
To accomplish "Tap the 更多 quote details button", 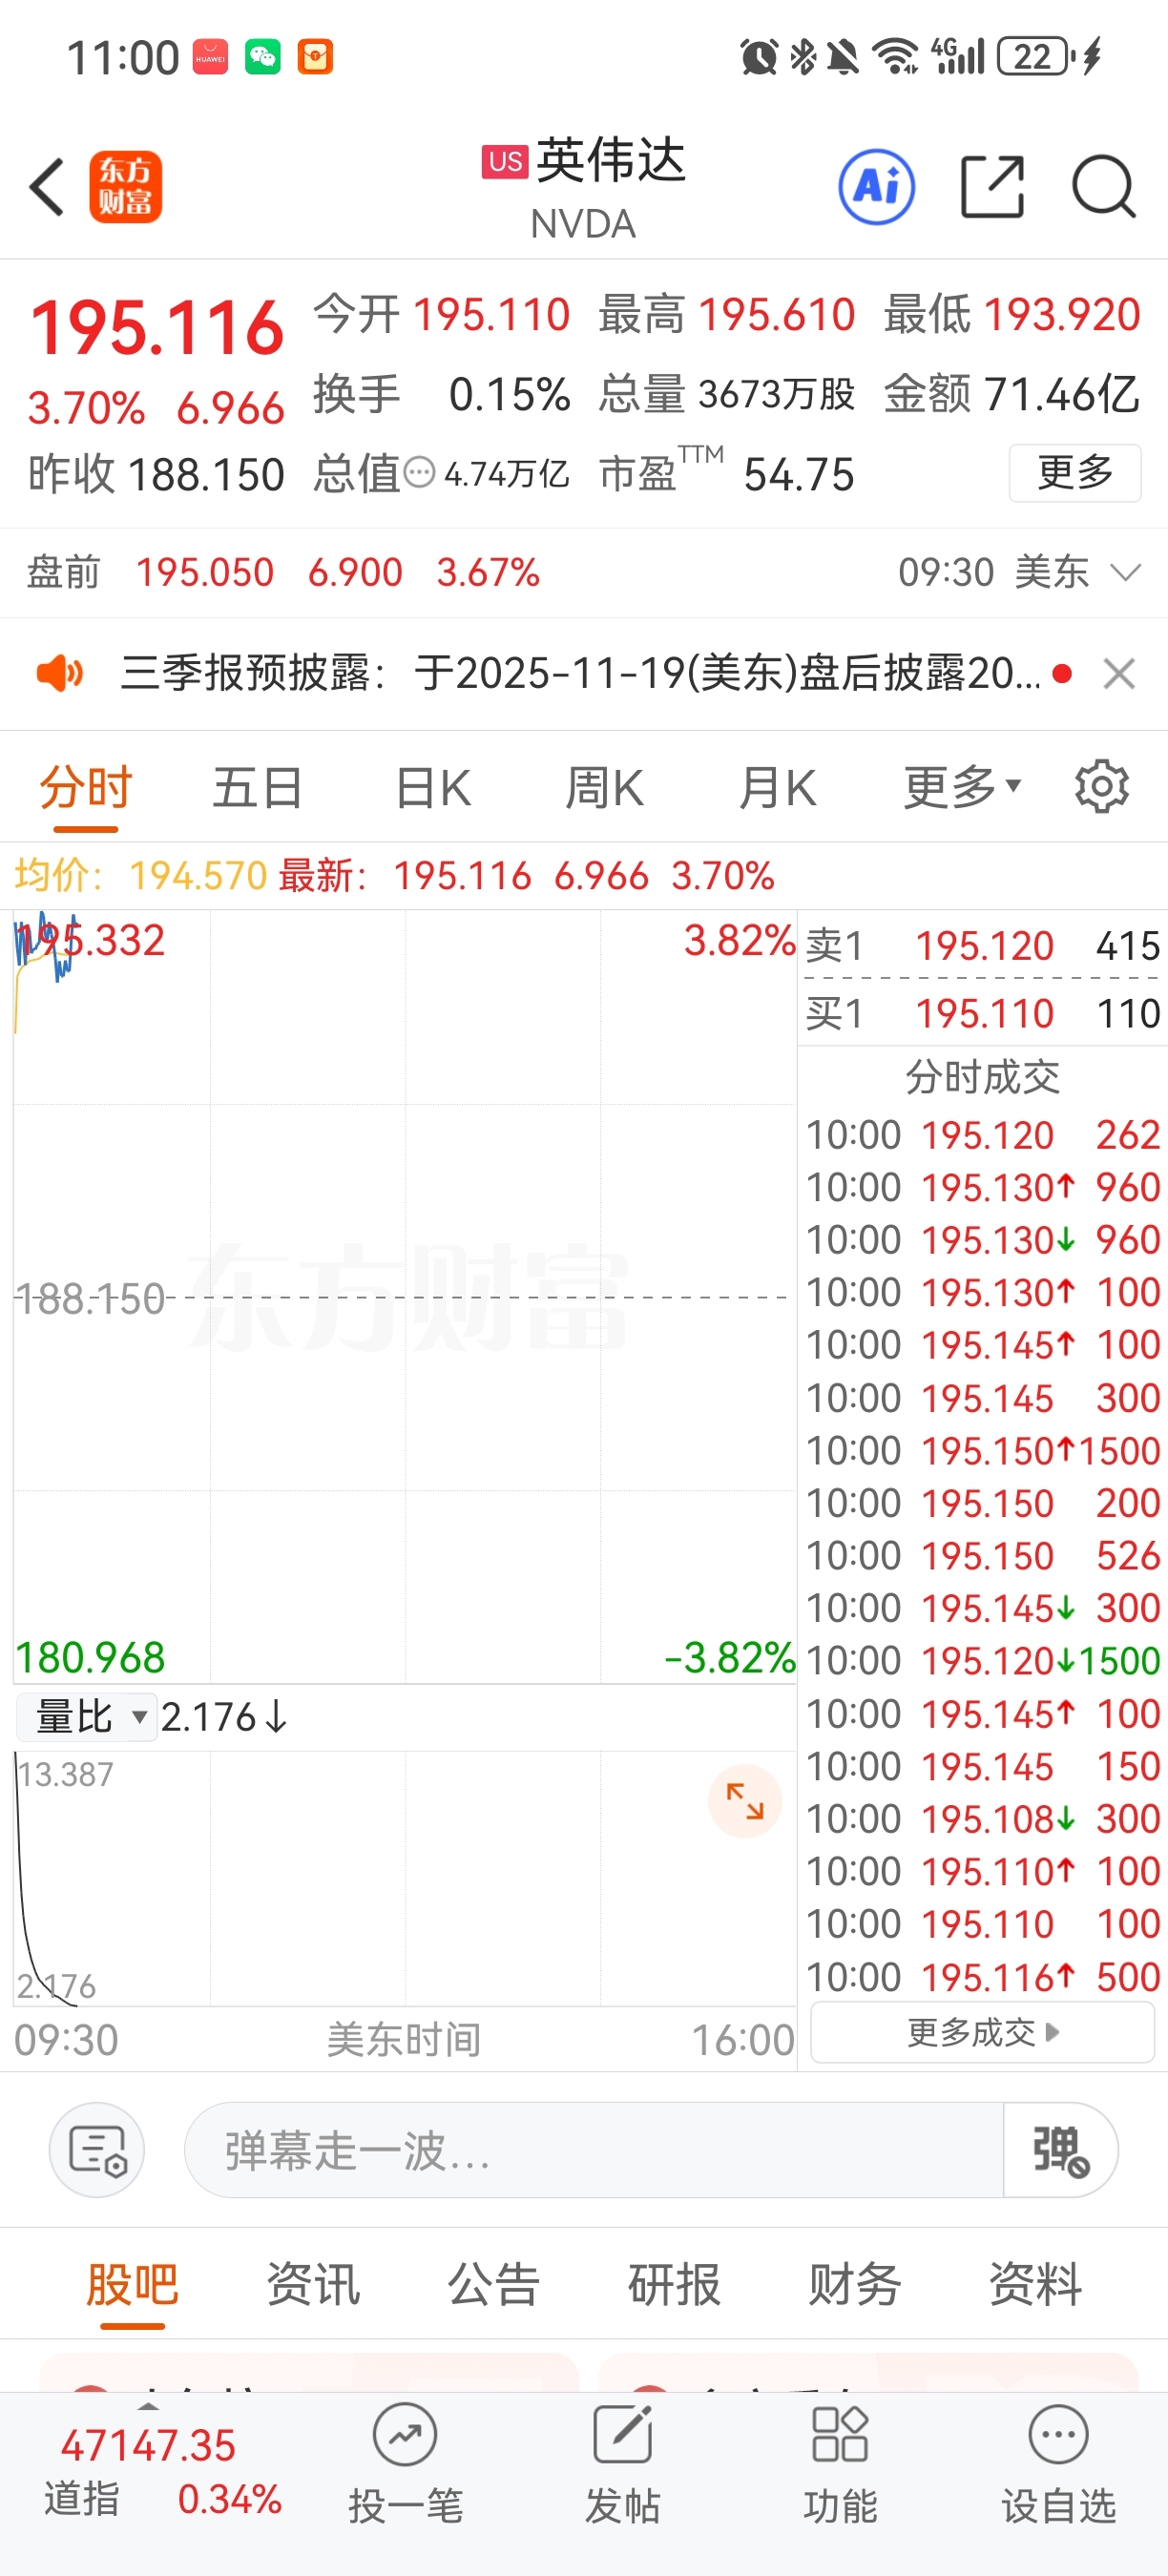I will 1075,472.
